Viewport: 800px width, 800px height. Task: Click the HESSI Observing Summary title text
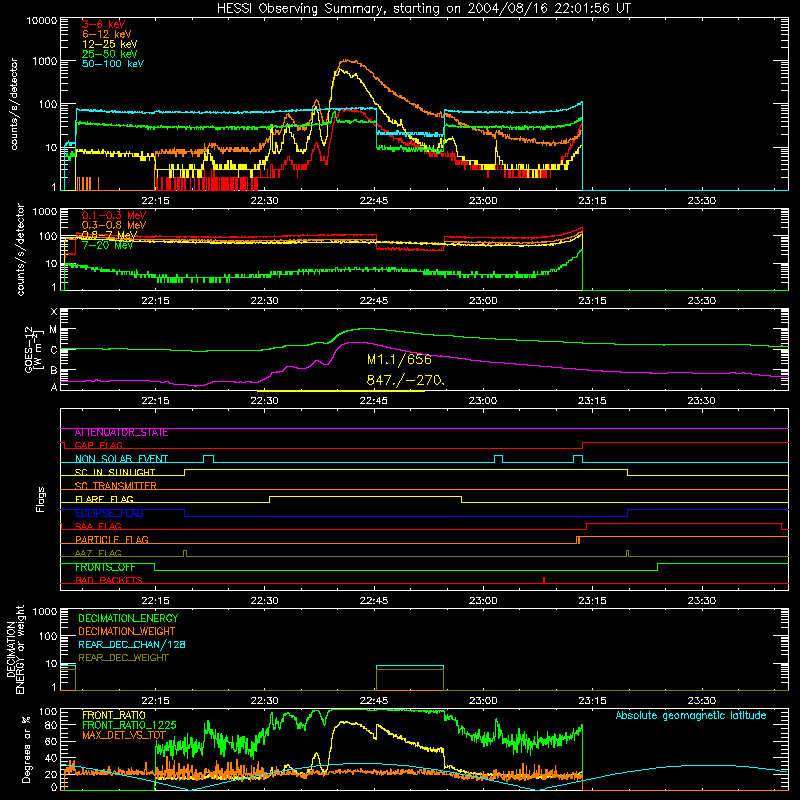pyautogui.click(x=423, y=9)
